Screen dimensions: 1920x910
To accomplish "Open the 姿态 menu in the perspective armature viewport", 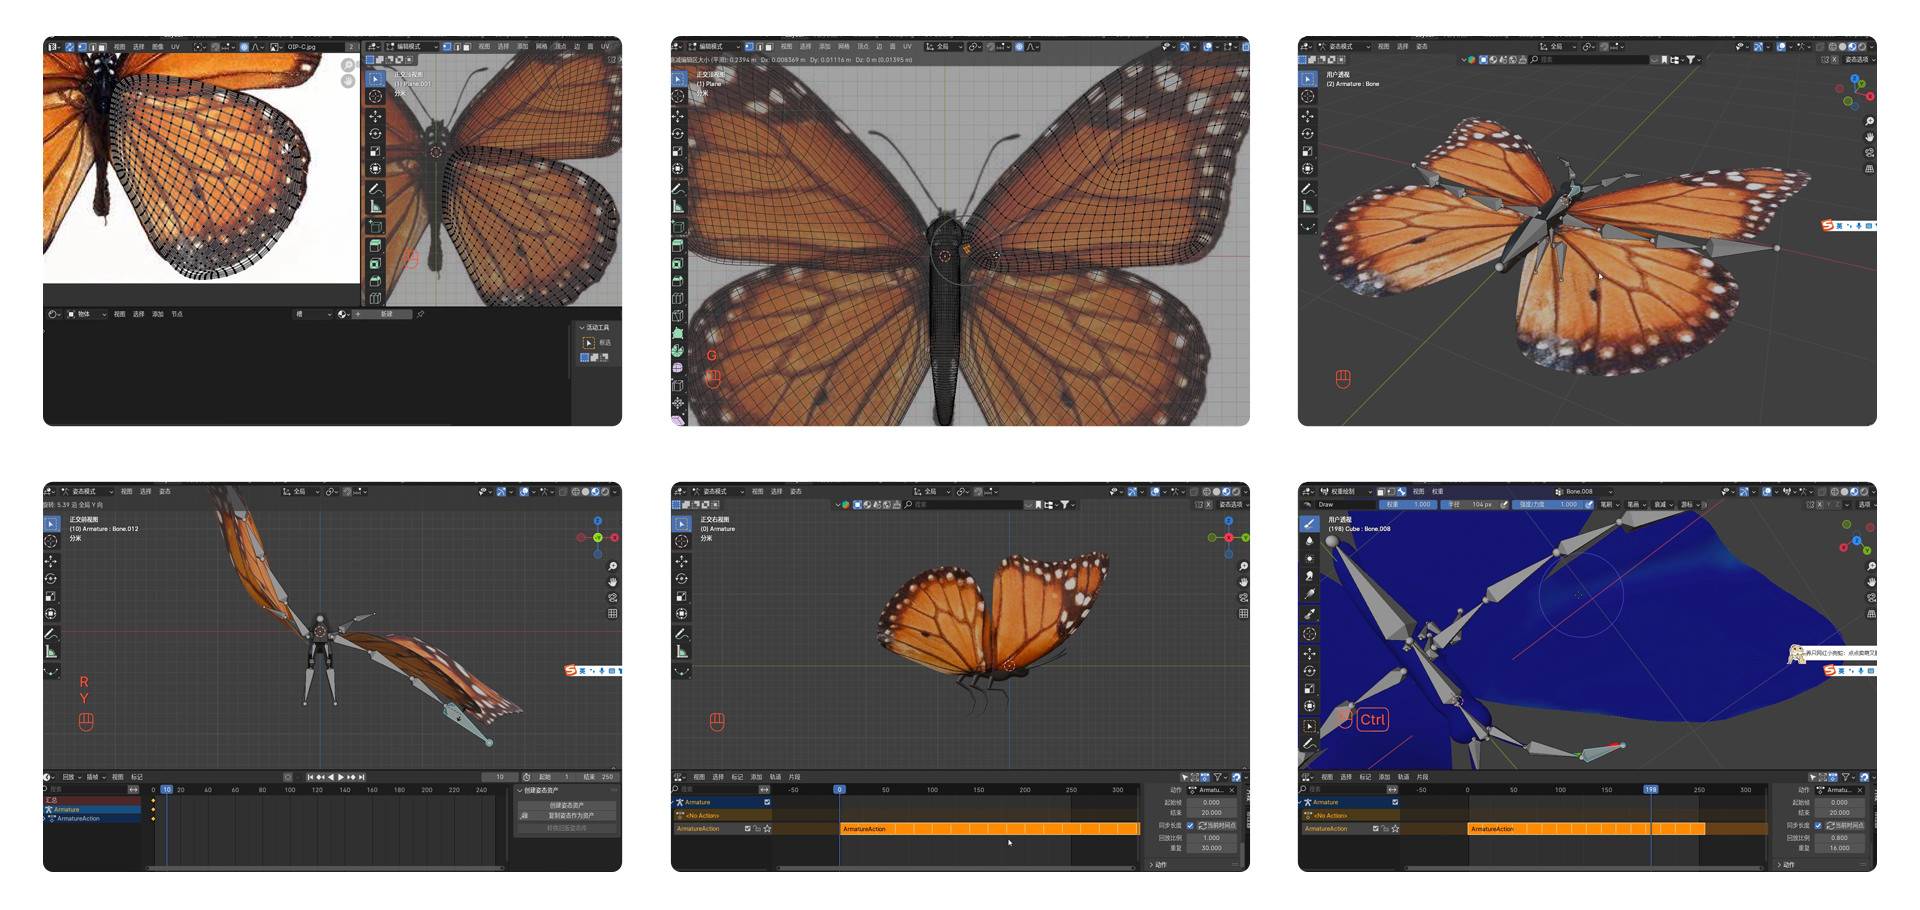I will 1422,46.
